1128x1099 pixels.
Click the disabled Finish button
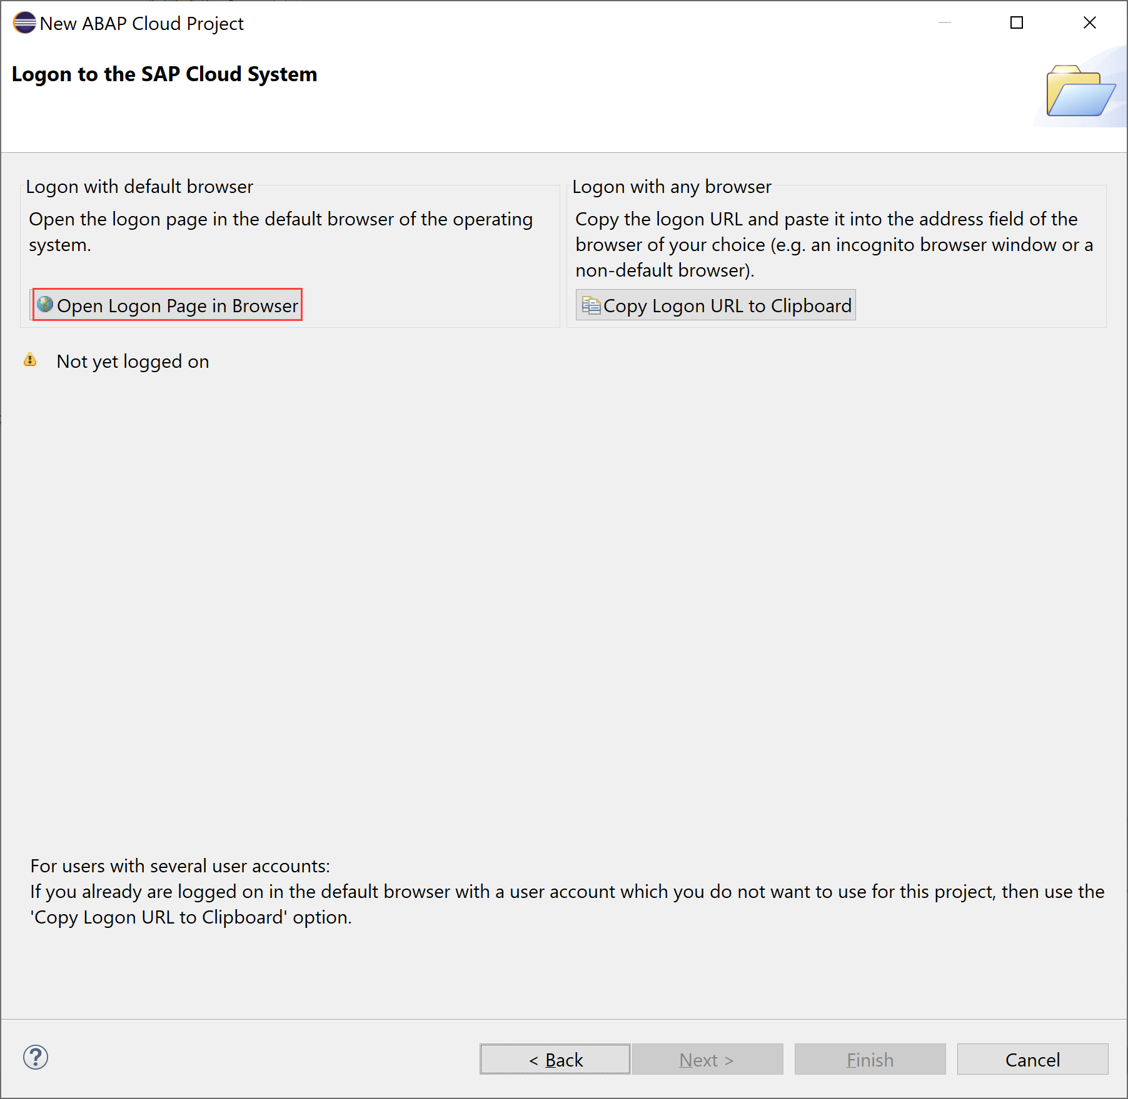(x=870, y=1059)
